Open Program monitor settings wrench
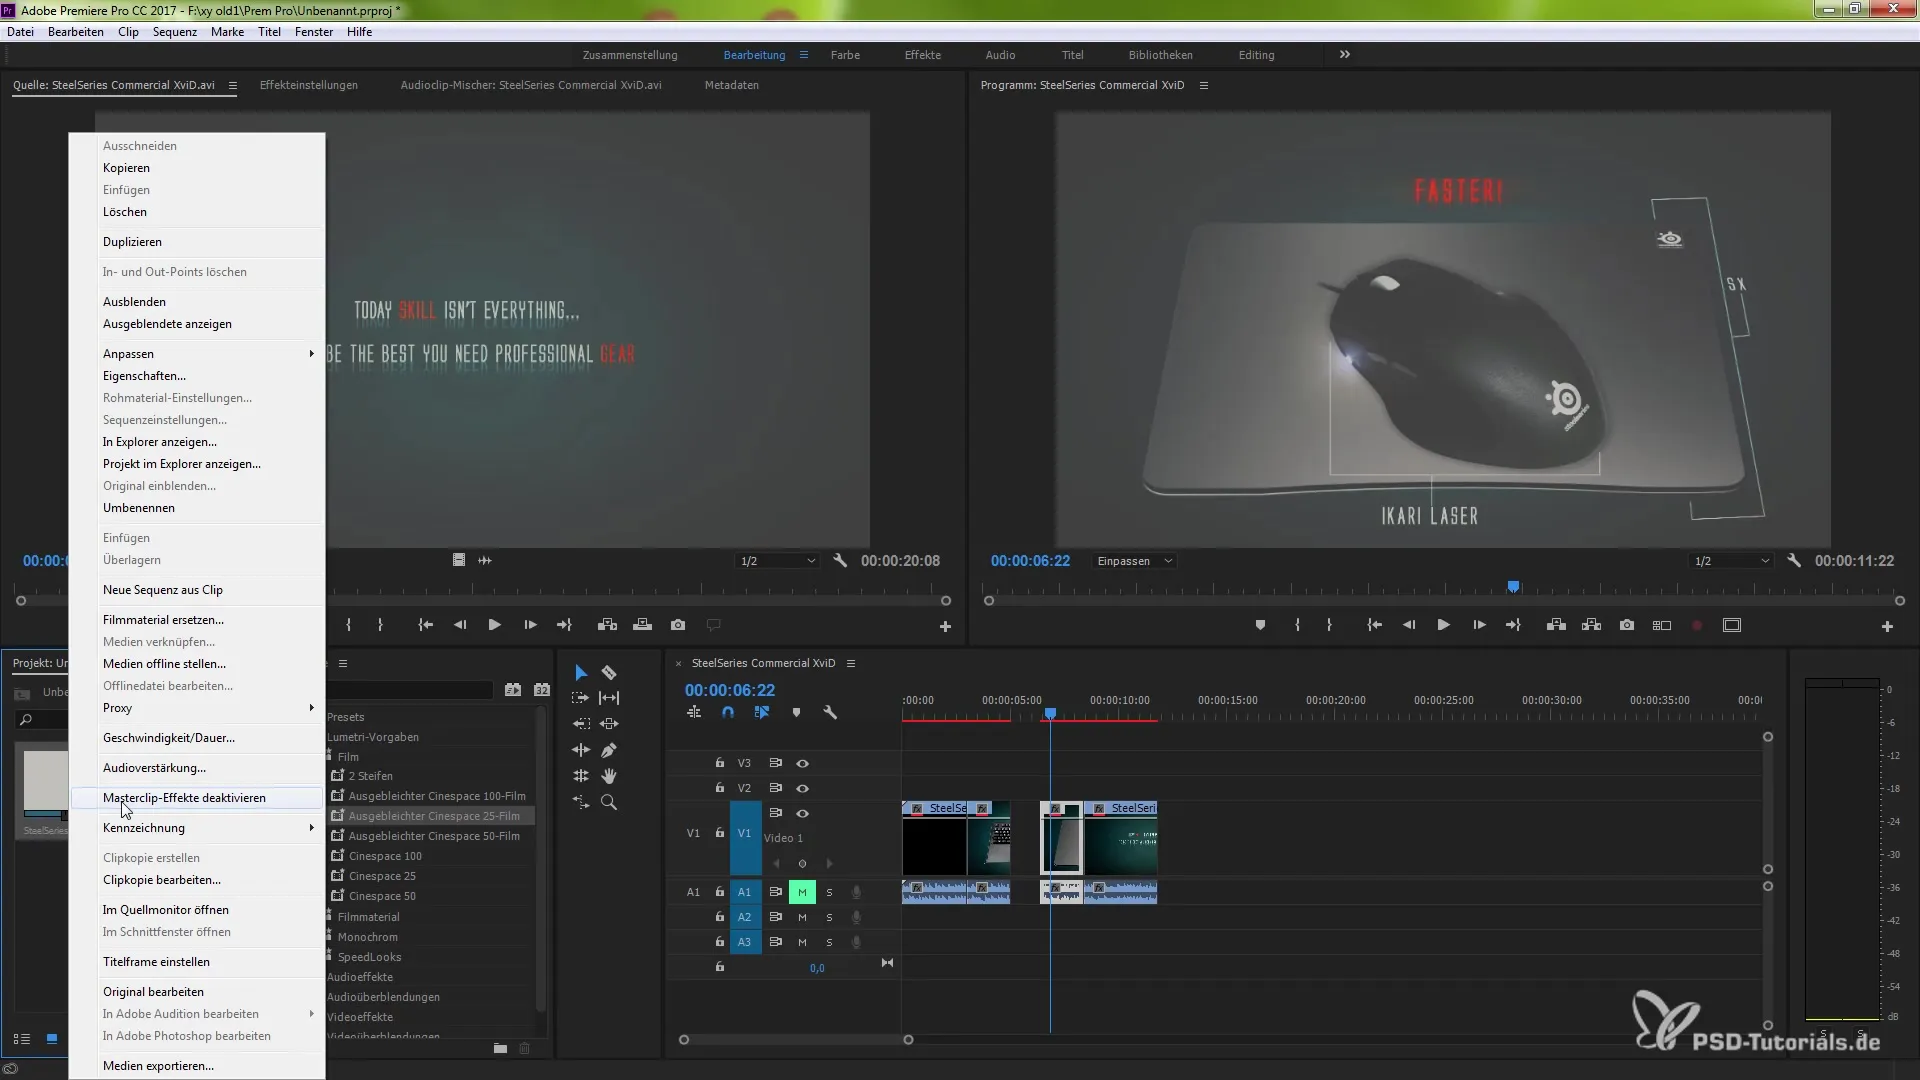This screenshot has width=1920, height=1080. pyautogui.click(x=1794, y=561)
